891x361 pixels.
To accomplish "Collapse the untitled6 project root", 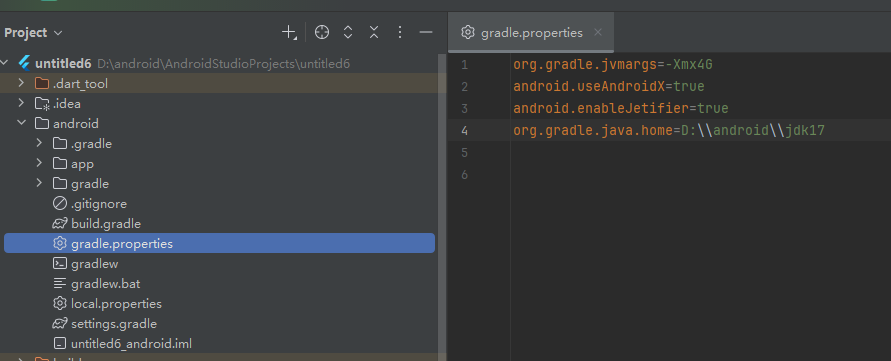I will tap(5, 63).
